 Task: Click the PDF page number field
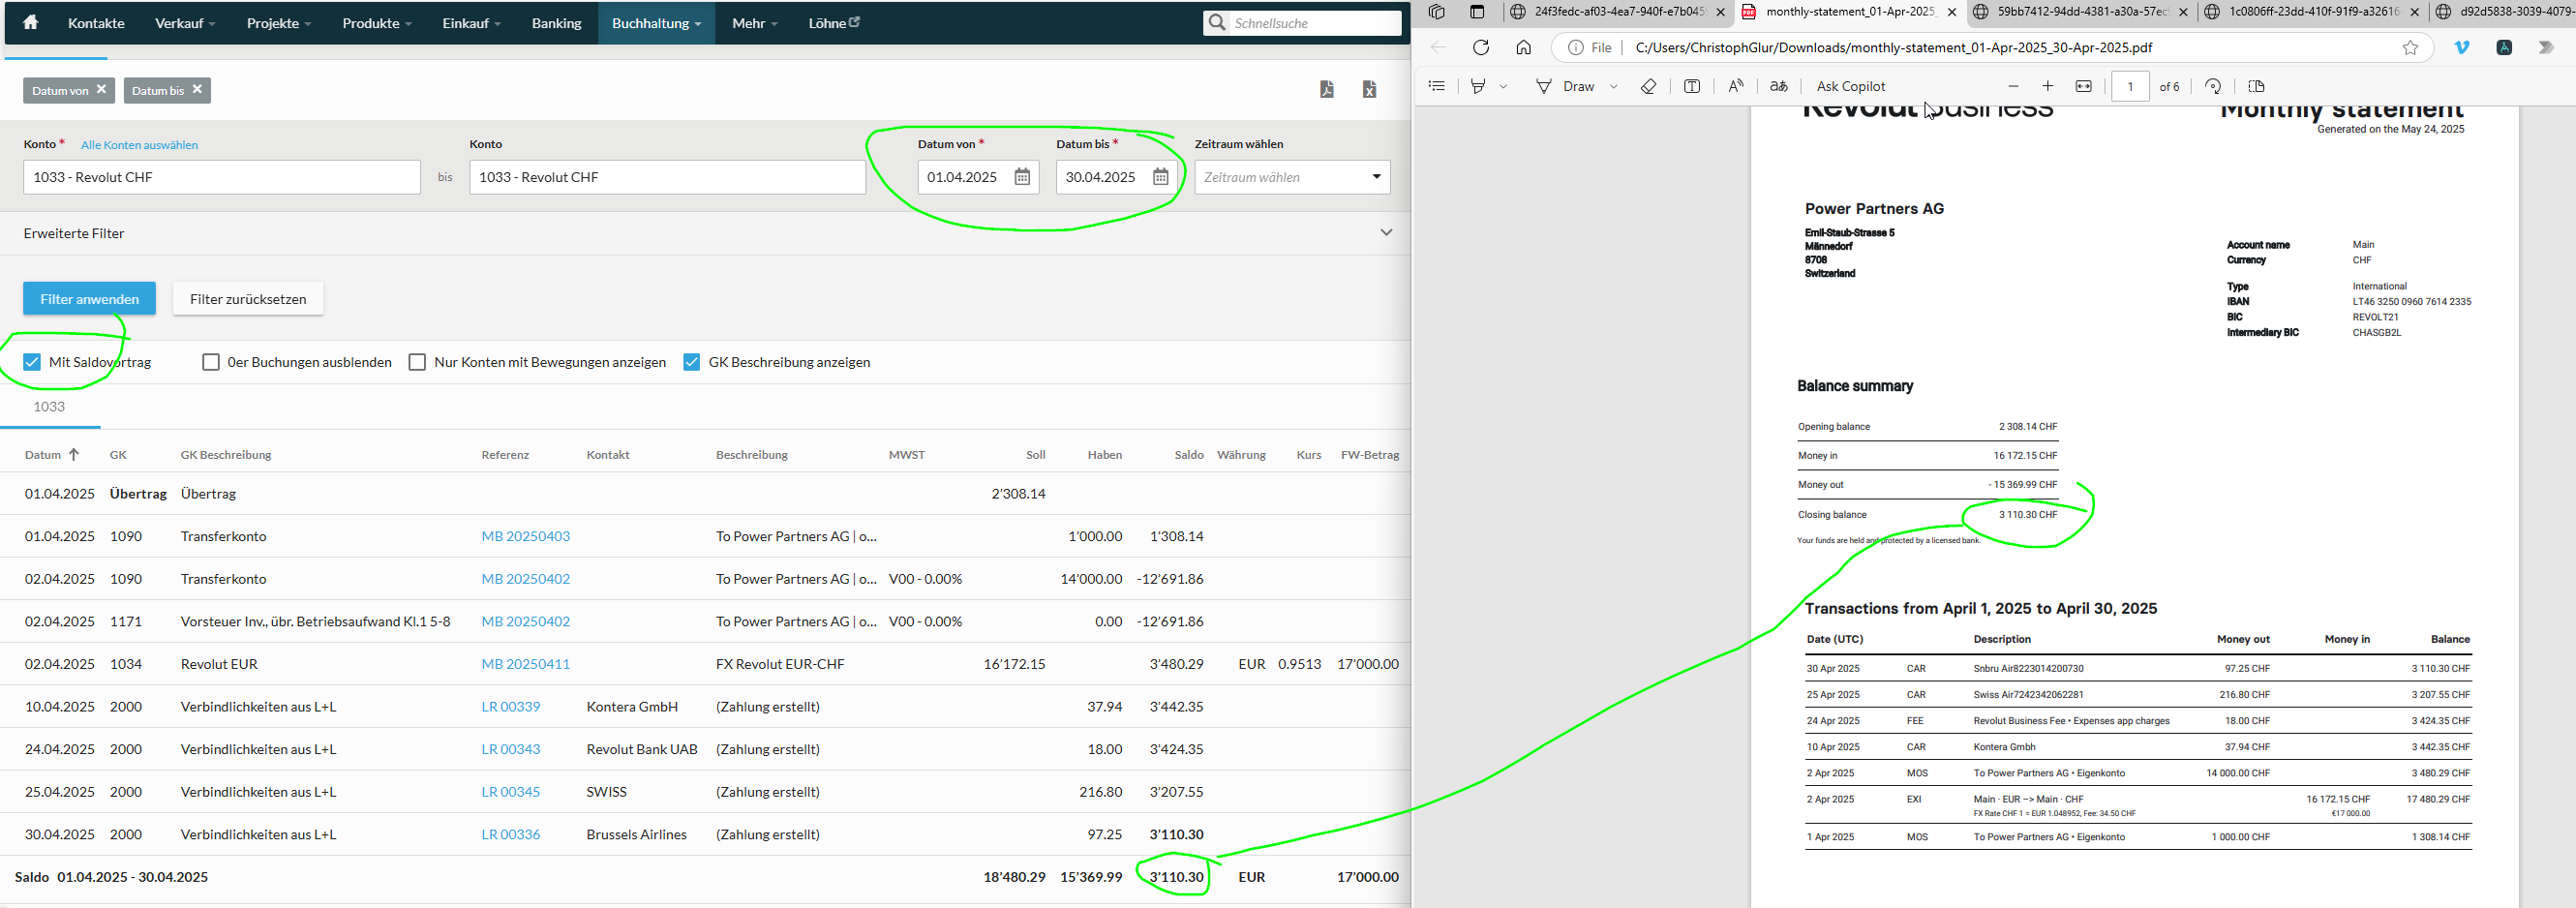(2130, 86)
